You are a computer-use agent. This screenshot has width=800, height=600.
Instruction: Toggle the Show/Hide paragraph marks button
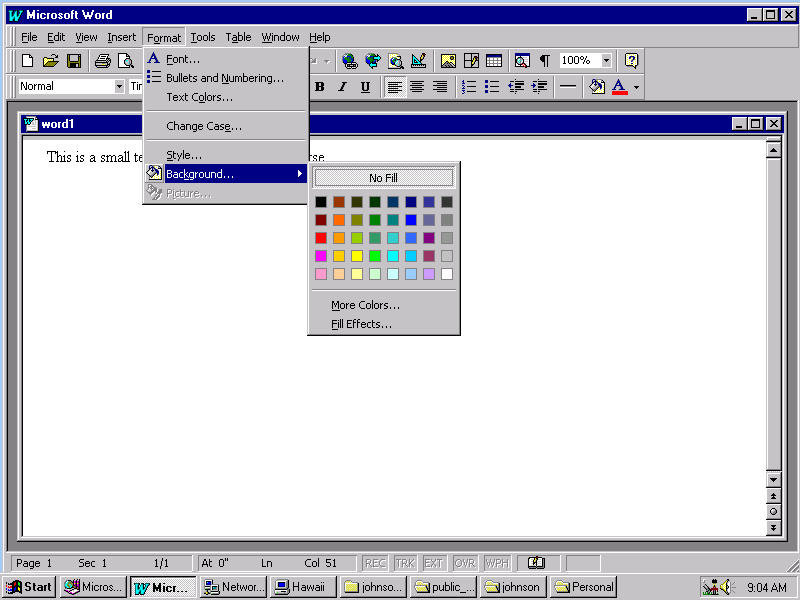(545, 61)
